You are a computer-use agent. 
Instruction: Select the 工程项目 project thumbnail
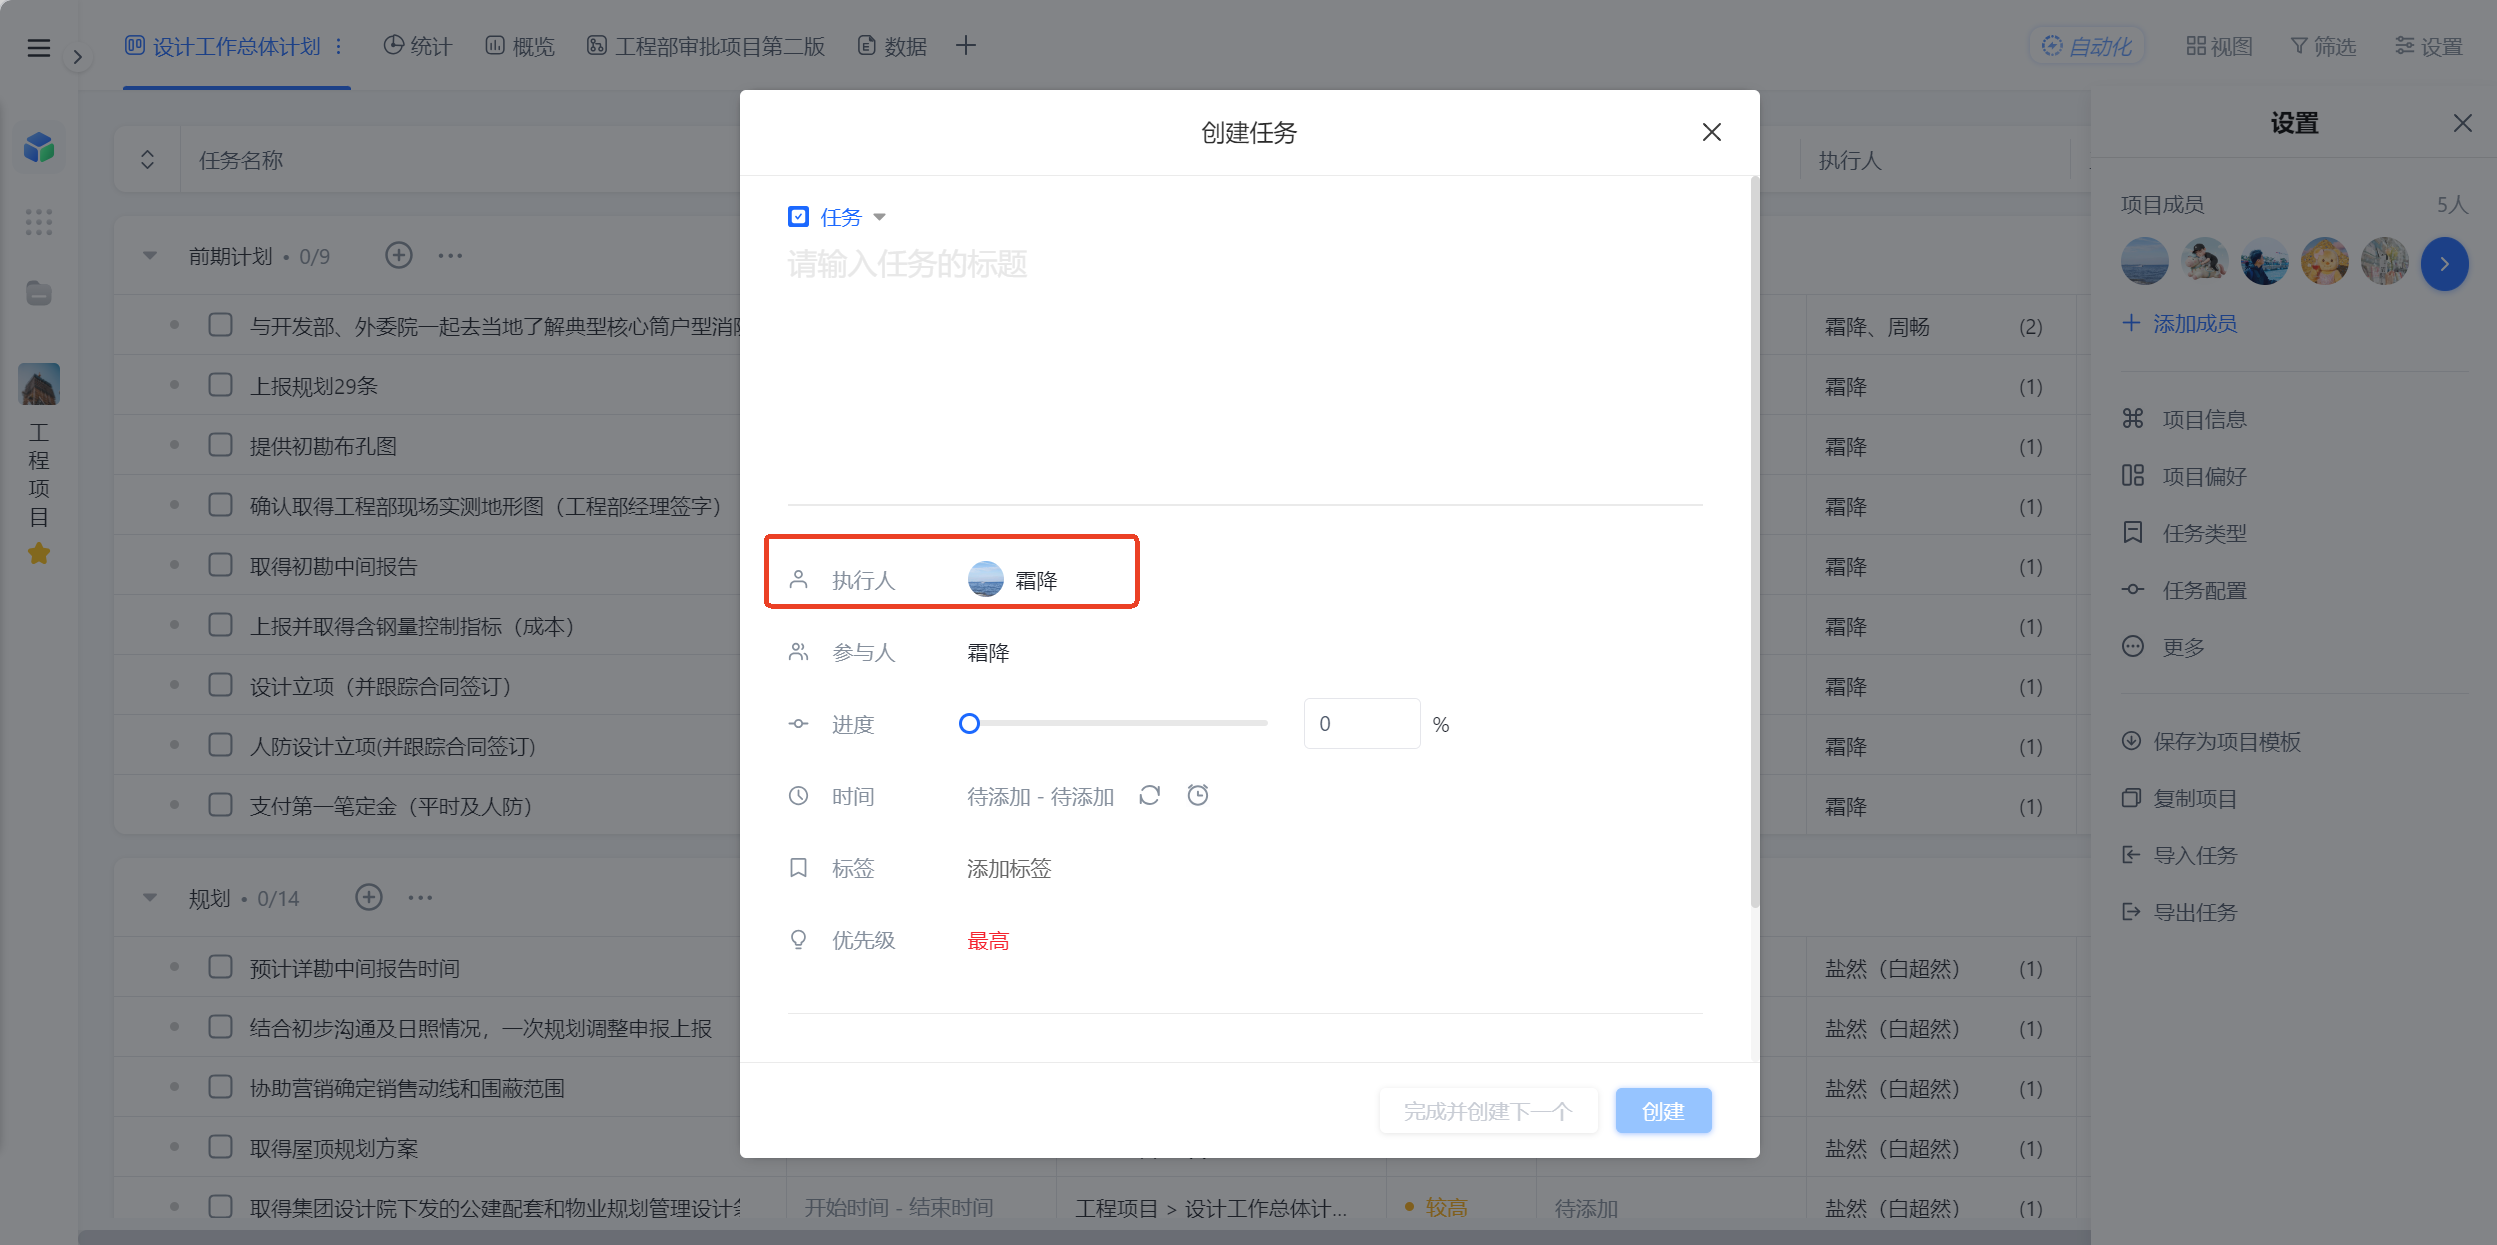(39, 384)
